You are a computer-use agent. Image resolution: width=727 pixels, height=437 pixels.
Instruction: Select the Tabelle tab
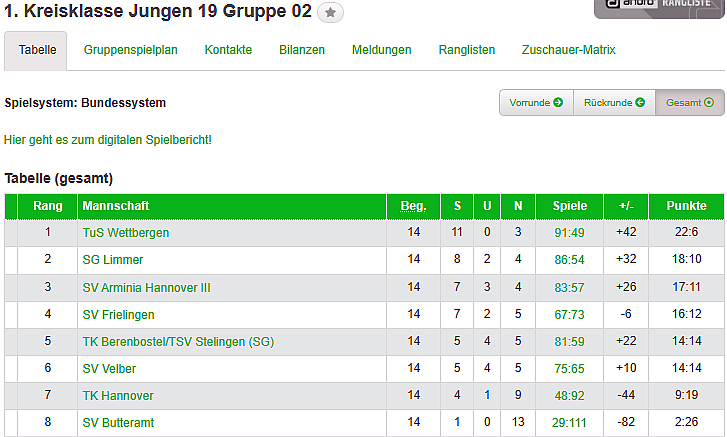pyautogui.click(x=37, y=50)
